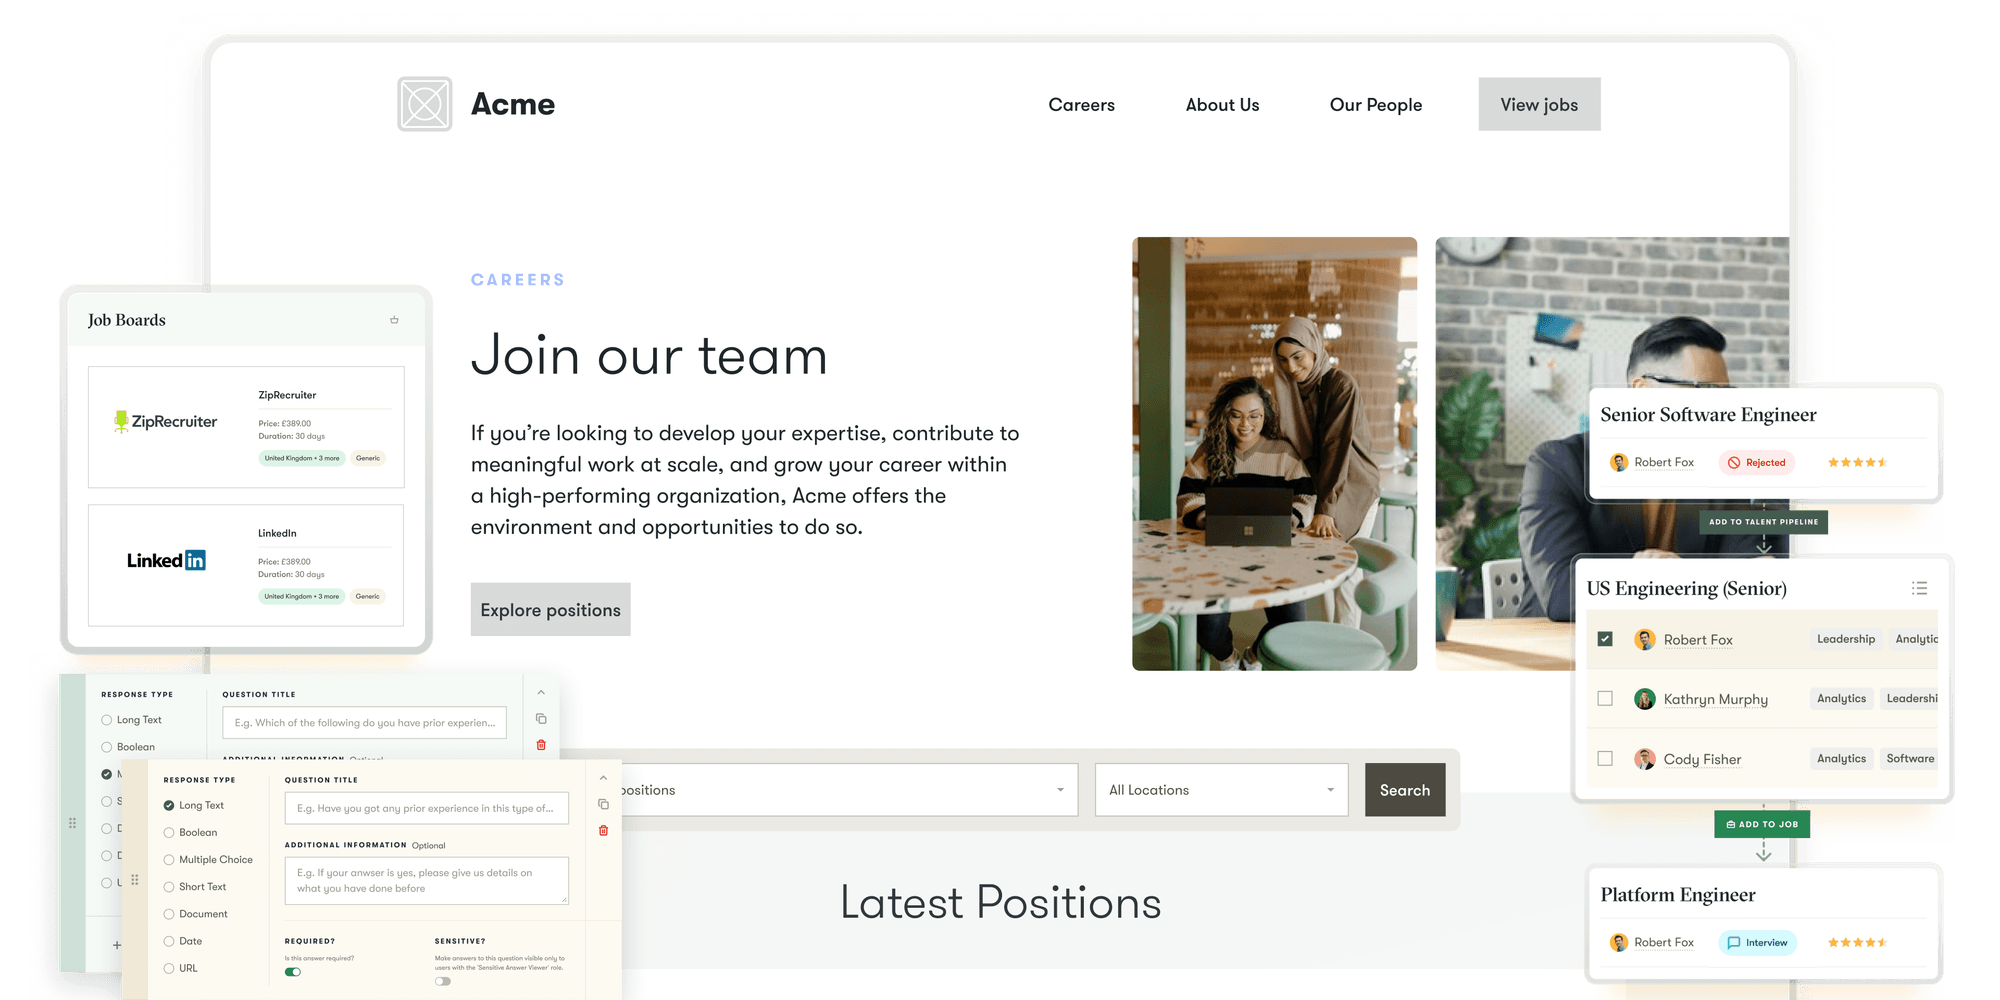
Task: Click the Acme logo icon
Action: click(425, 104)
